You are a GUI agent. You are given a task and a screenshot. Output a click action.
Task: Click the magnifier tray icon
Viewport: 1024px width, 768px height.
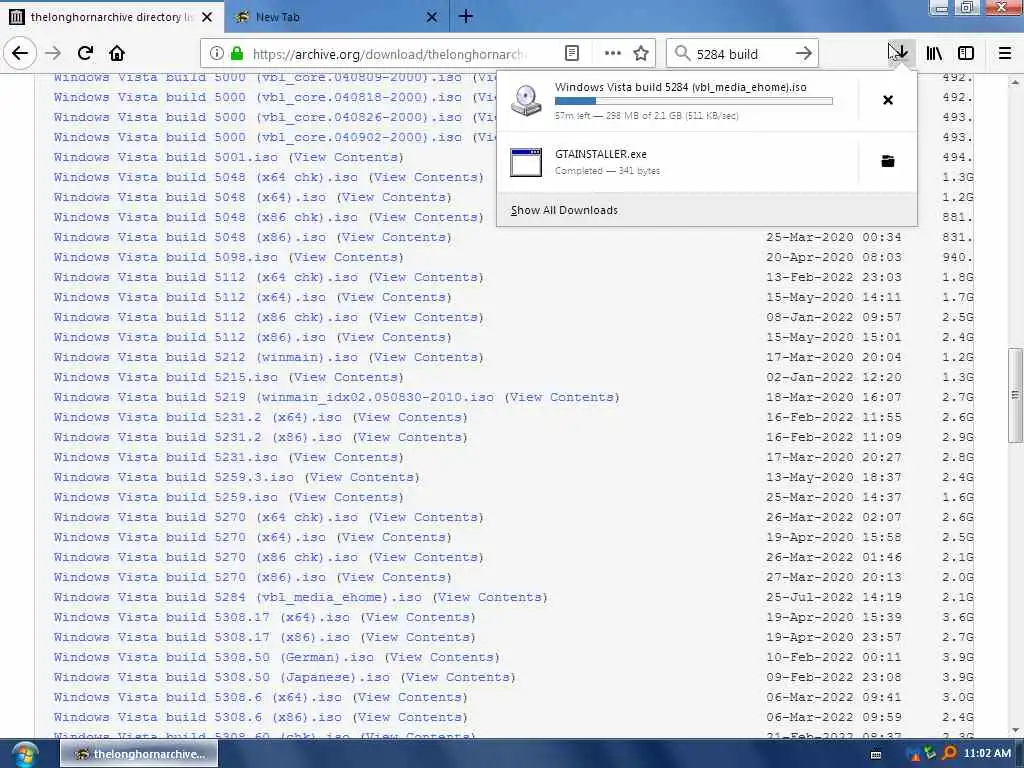click(x=950, y=754)
